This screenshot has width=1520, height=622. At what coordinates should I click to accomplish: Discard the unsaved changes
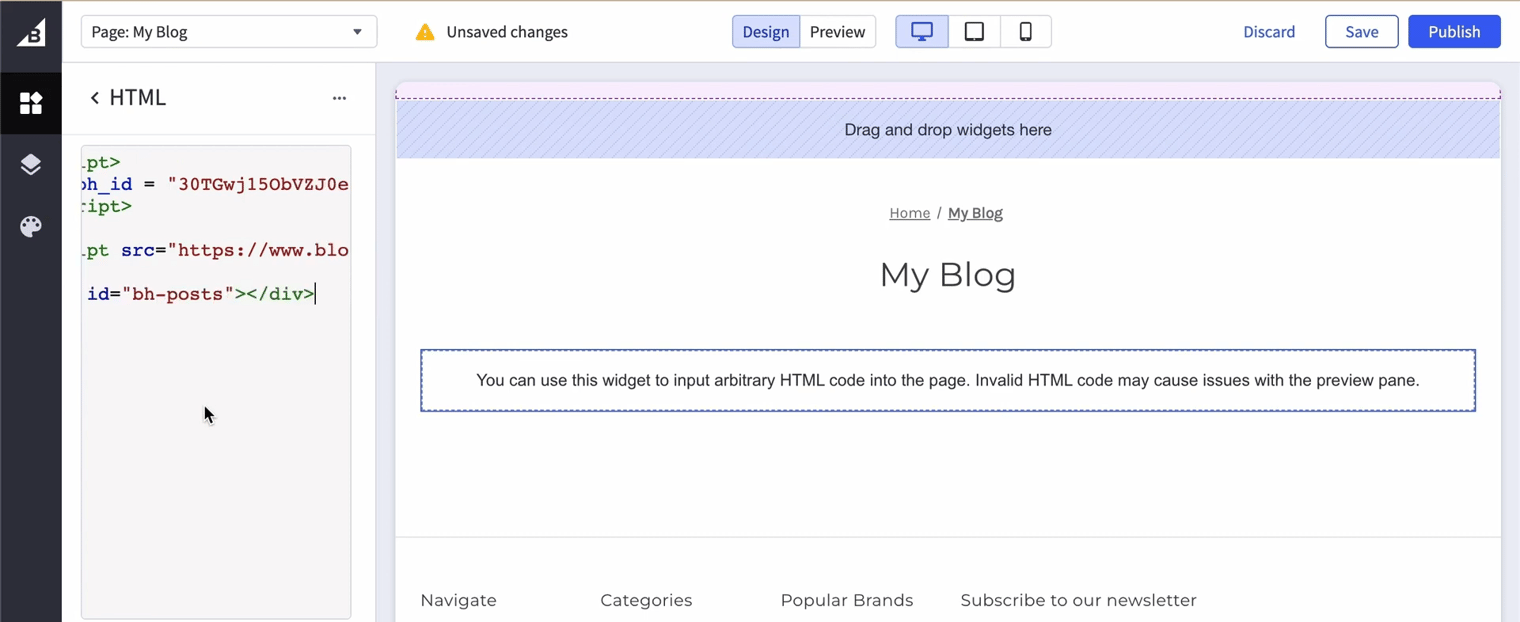[x=1269, y=31]
